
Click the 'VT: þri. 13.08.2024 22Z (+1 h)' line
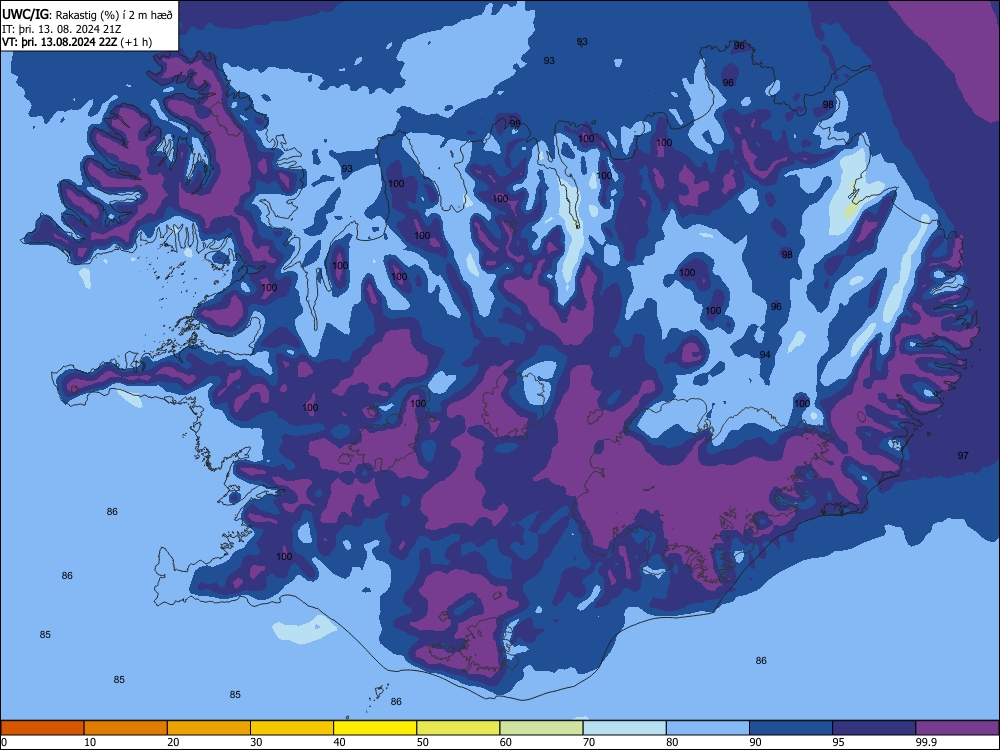click(77, 42)
